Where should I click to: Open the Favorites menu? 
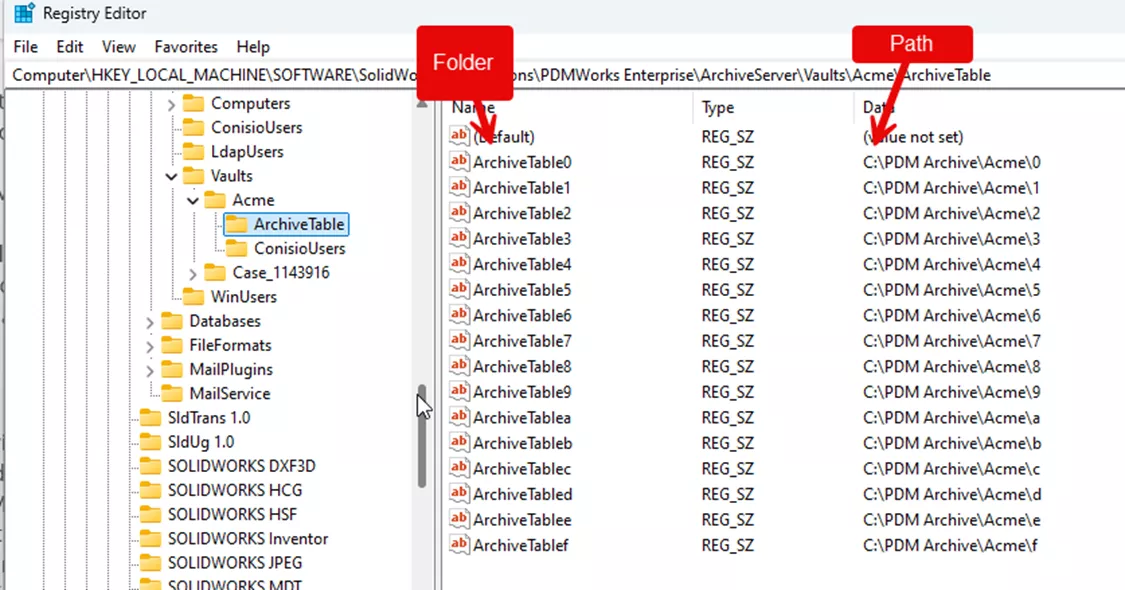click(x=185, y=46)
